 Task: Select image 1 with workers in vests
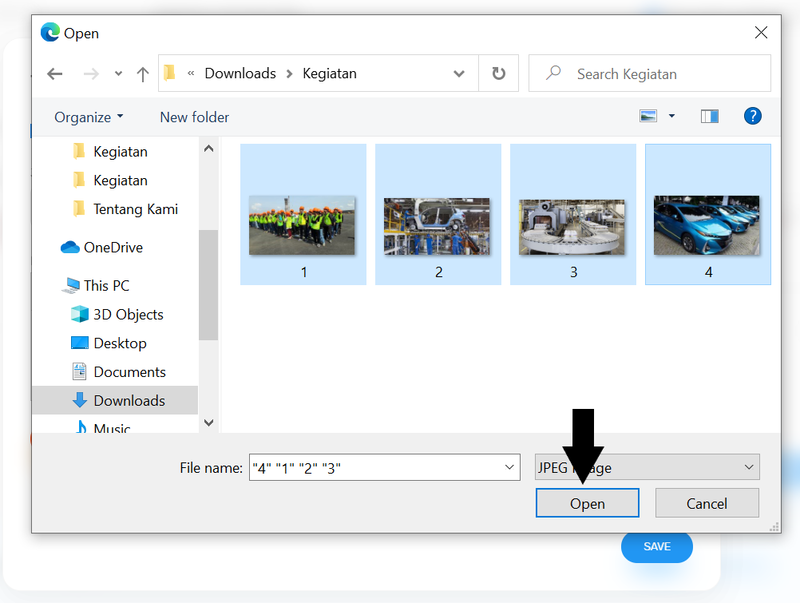(x=302, y=225)
